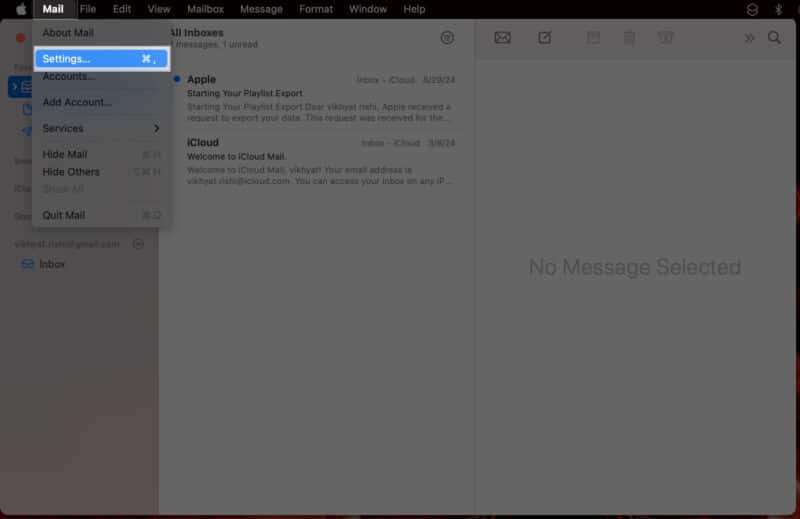Select Hide Others menu entry
The width and height of the screenshot is (800, 519).
tap(101, 172)
